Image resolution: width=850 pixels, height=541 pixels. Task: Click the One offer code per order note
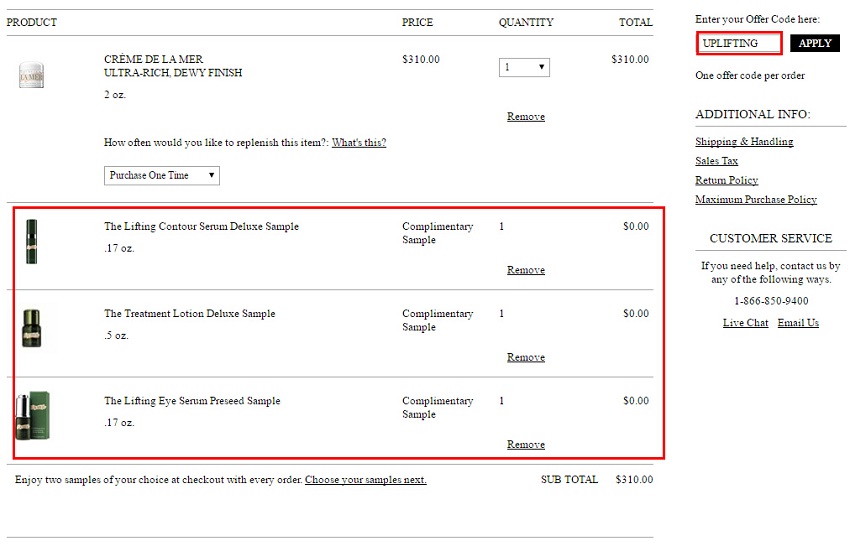tap(750, 75)
